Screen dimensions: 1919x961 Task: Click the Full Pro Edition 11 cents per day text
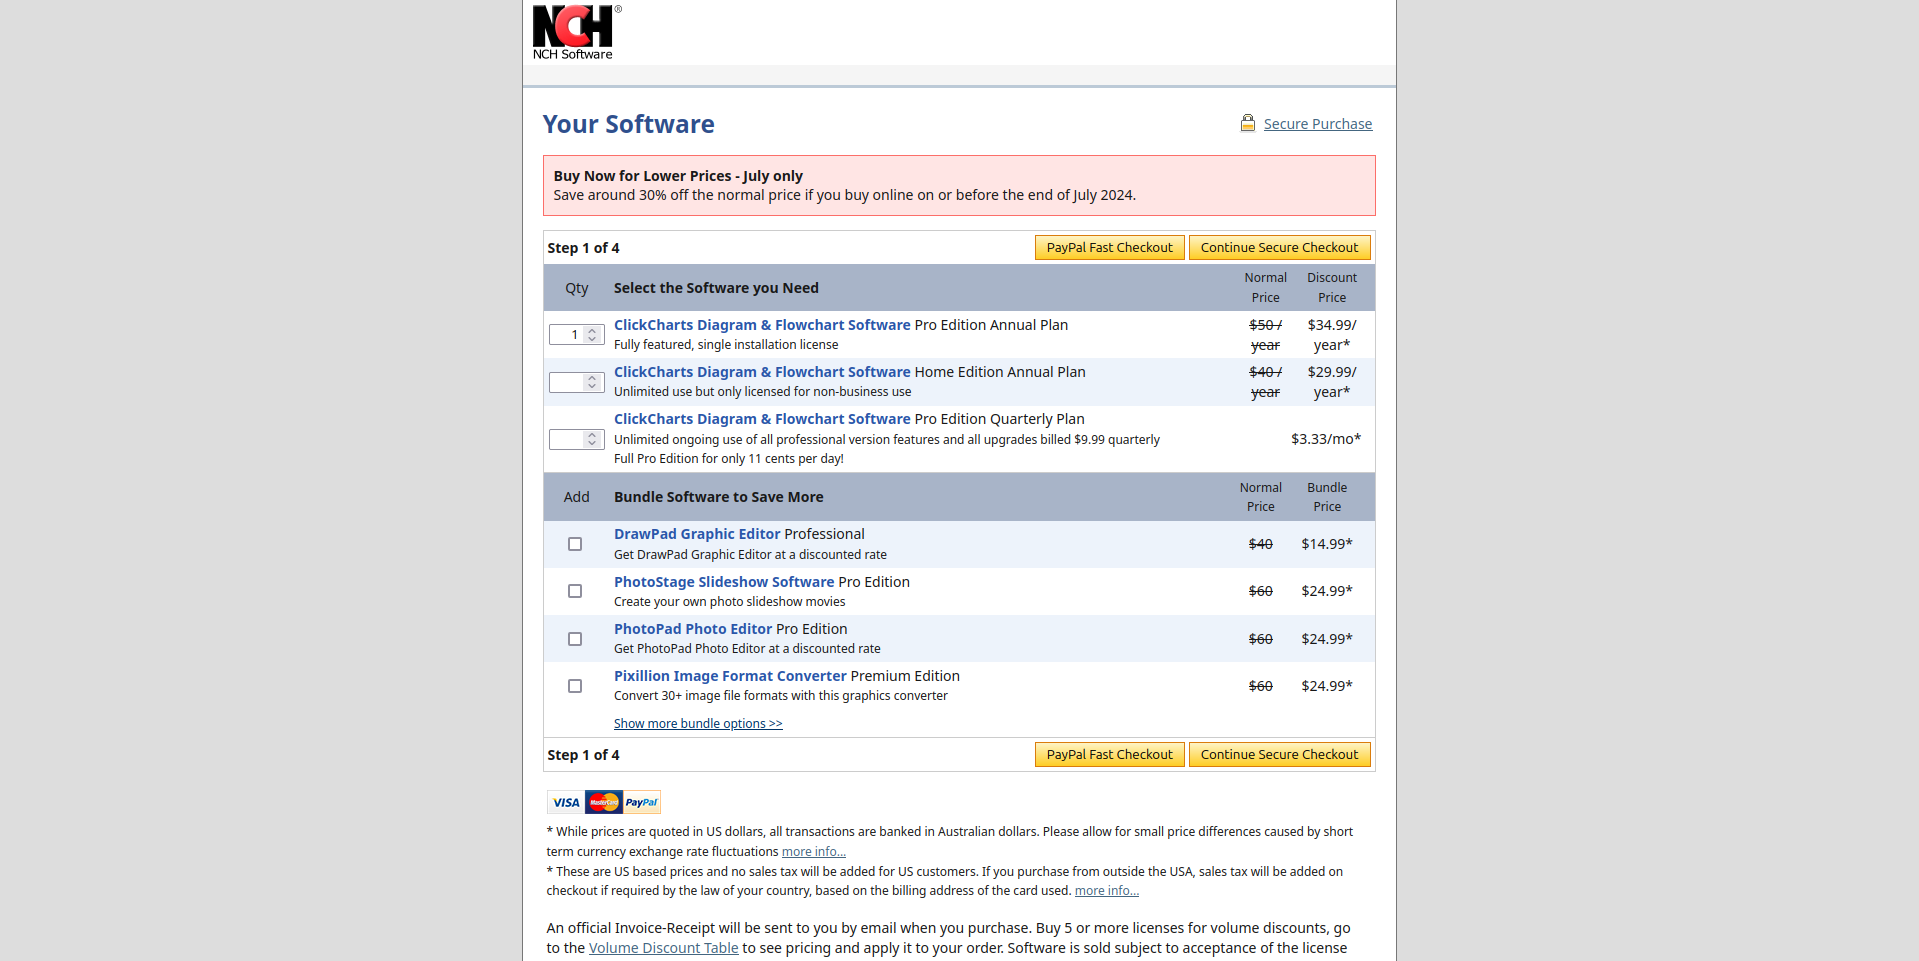click(729, 459)
